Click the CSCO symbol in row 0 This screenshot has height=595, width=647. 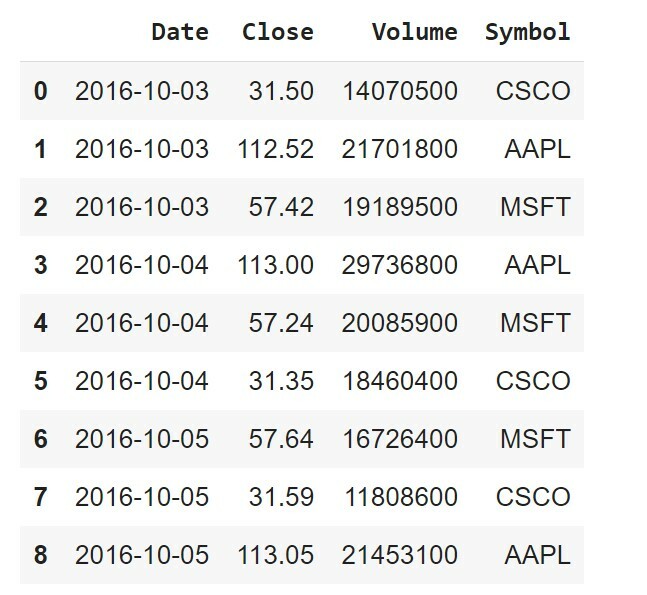[533, 91]
